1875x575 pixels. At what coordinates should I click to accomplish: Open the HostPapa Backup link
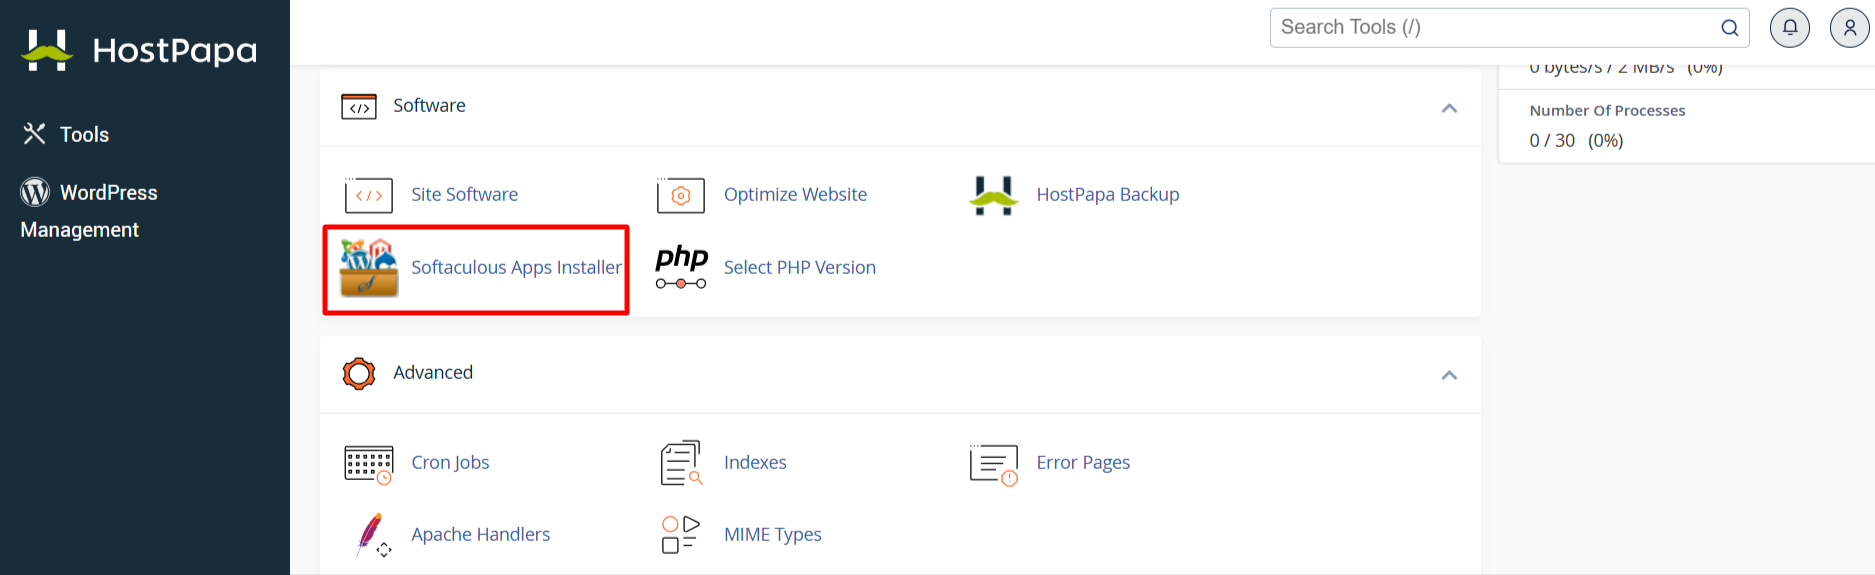point(1108,194)
